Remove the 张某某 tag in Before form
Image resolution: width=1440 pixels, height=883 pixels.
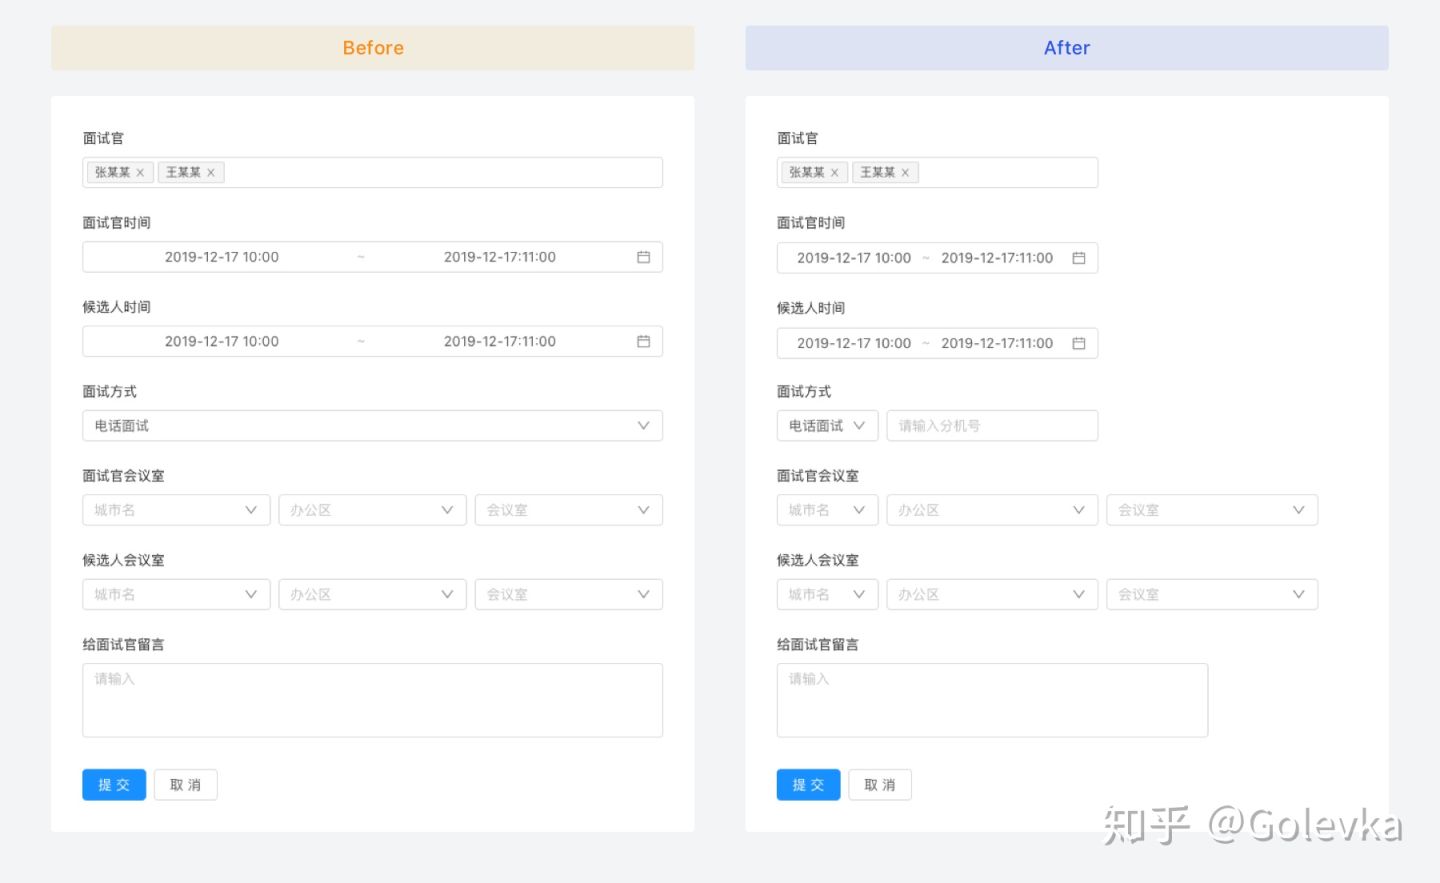tap(140, 172)
